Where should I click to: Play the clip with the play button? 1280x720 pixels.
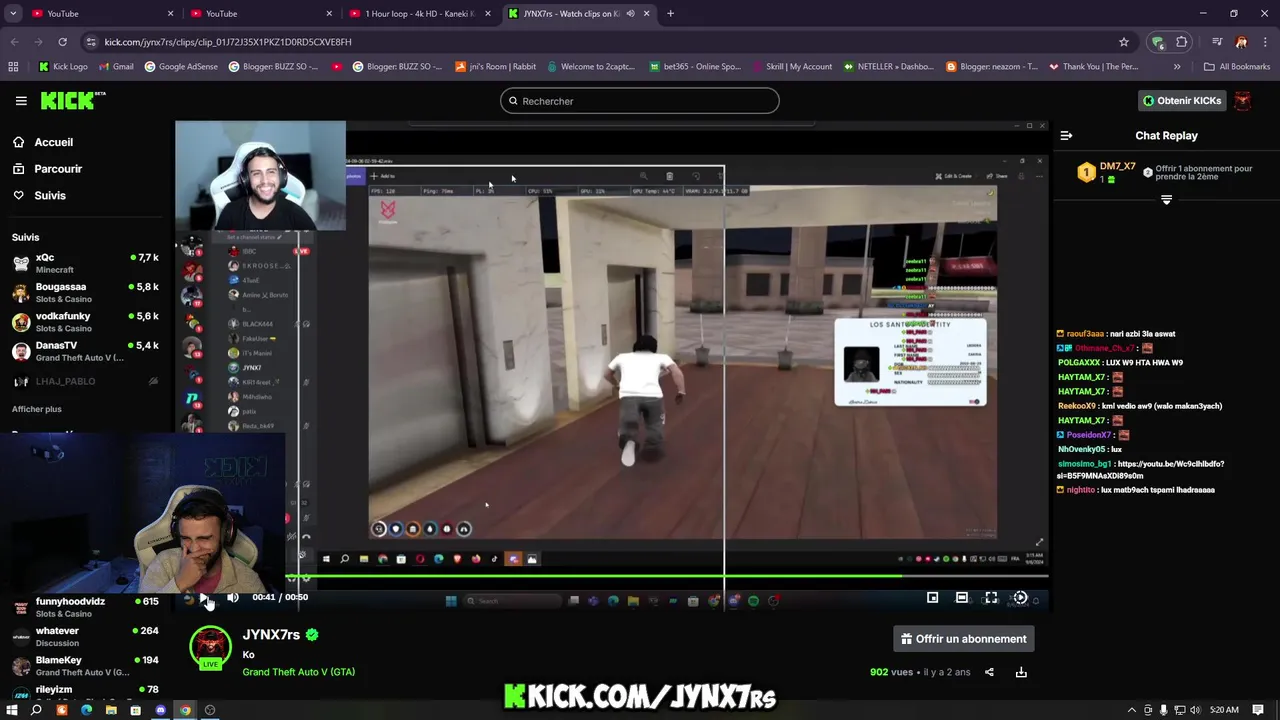click(x=204, y=598)
